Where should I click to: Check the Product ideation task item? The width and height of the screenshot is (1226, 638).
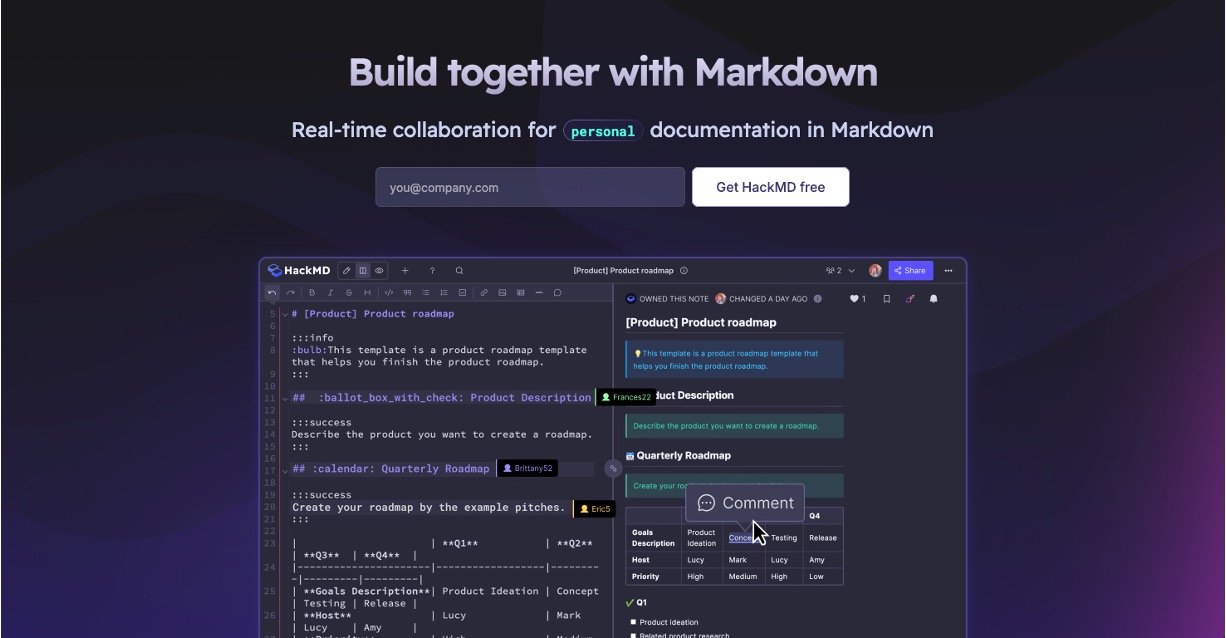pyautogui.click(x=634, y=621)
